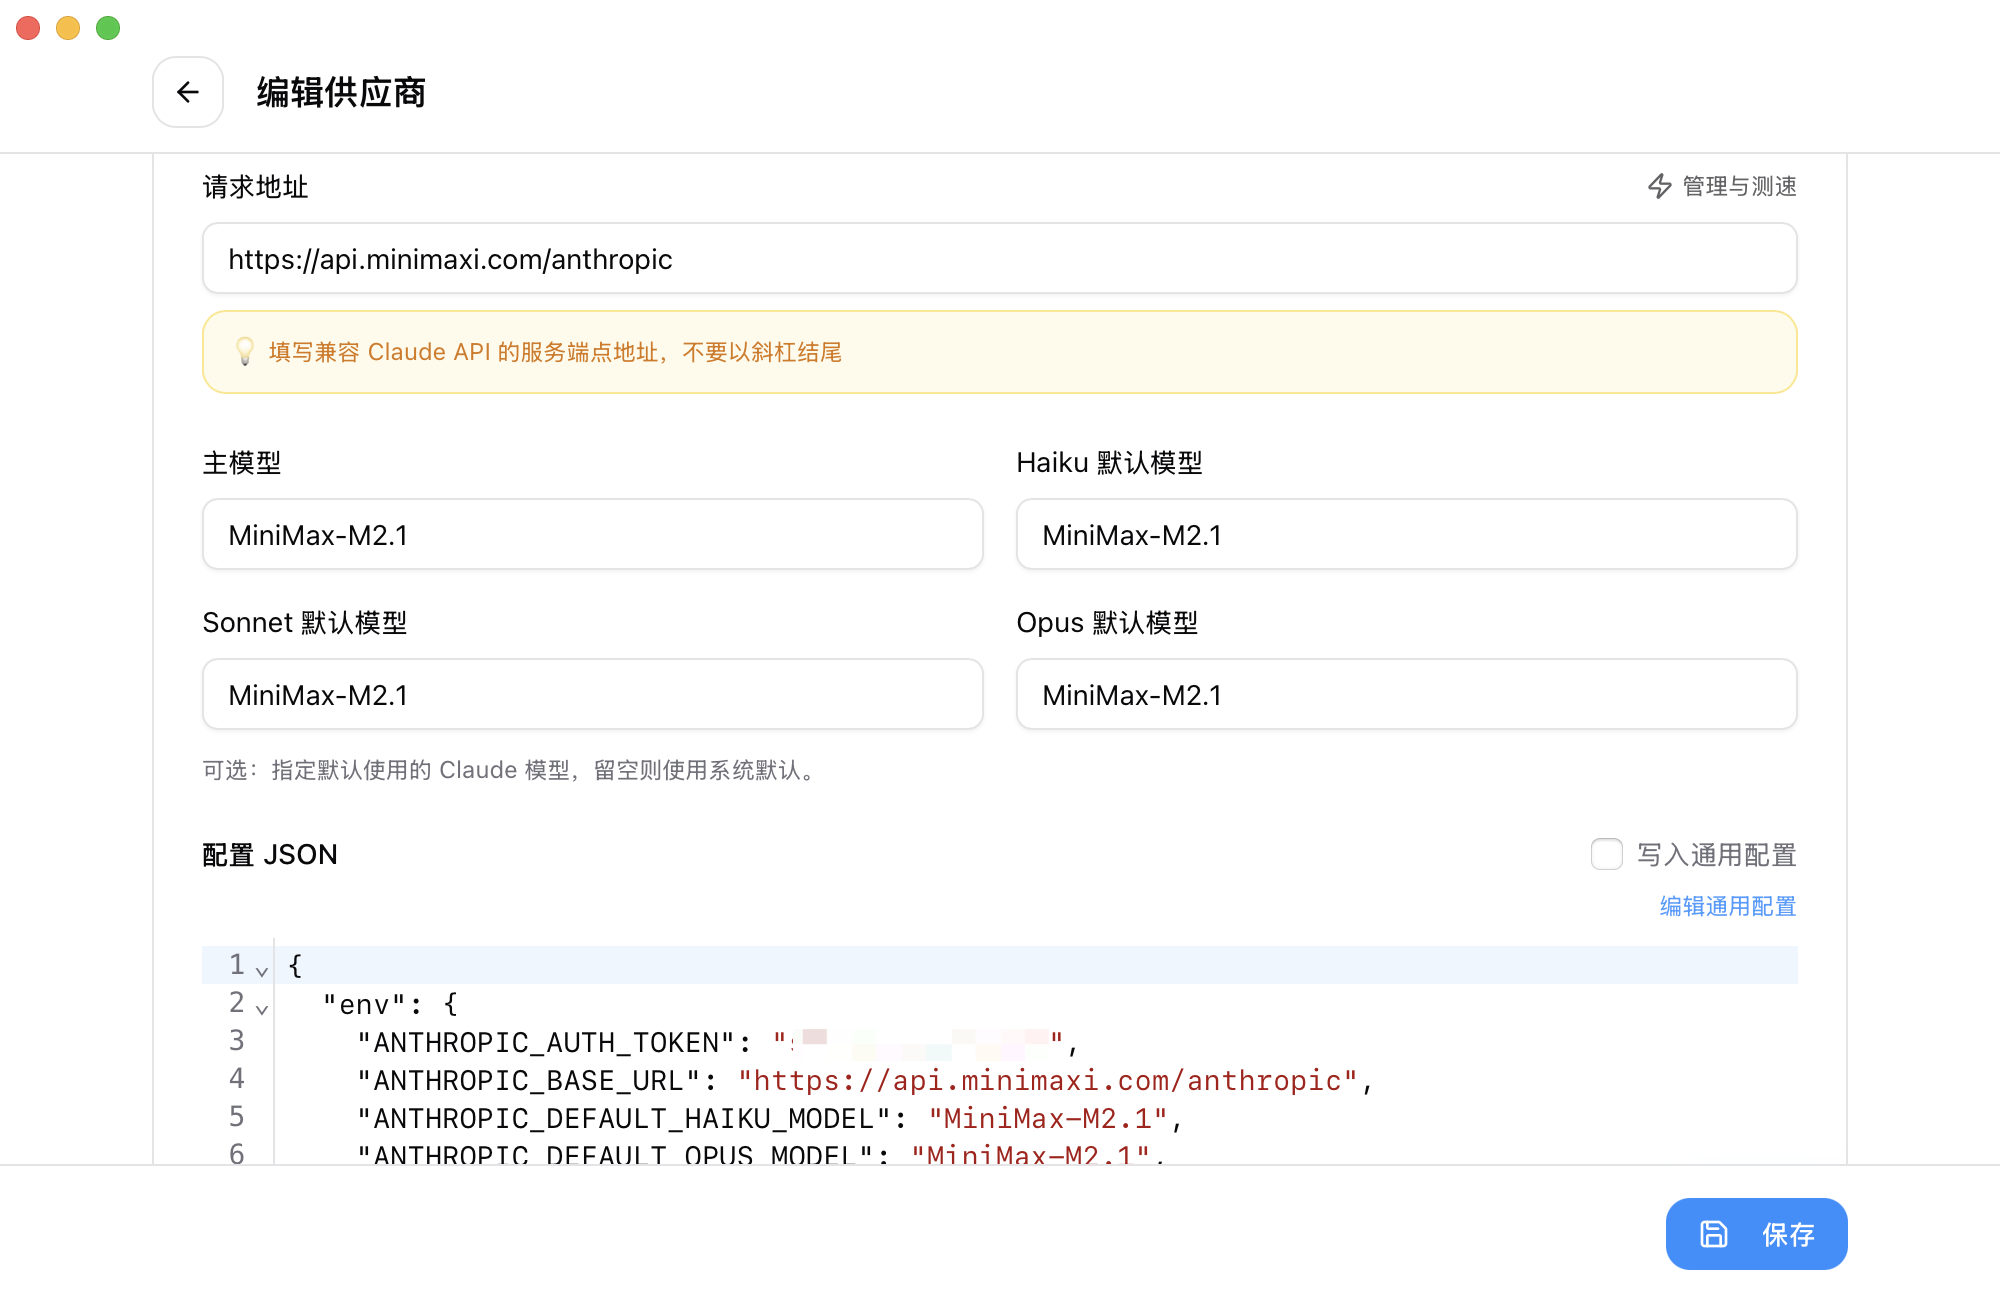Image resolution: width=2000 pixels, height=1302 pixels.
Task: Click the lightning bolt speed test icon
Action: pyautogui.click(x=1659, y=186)
